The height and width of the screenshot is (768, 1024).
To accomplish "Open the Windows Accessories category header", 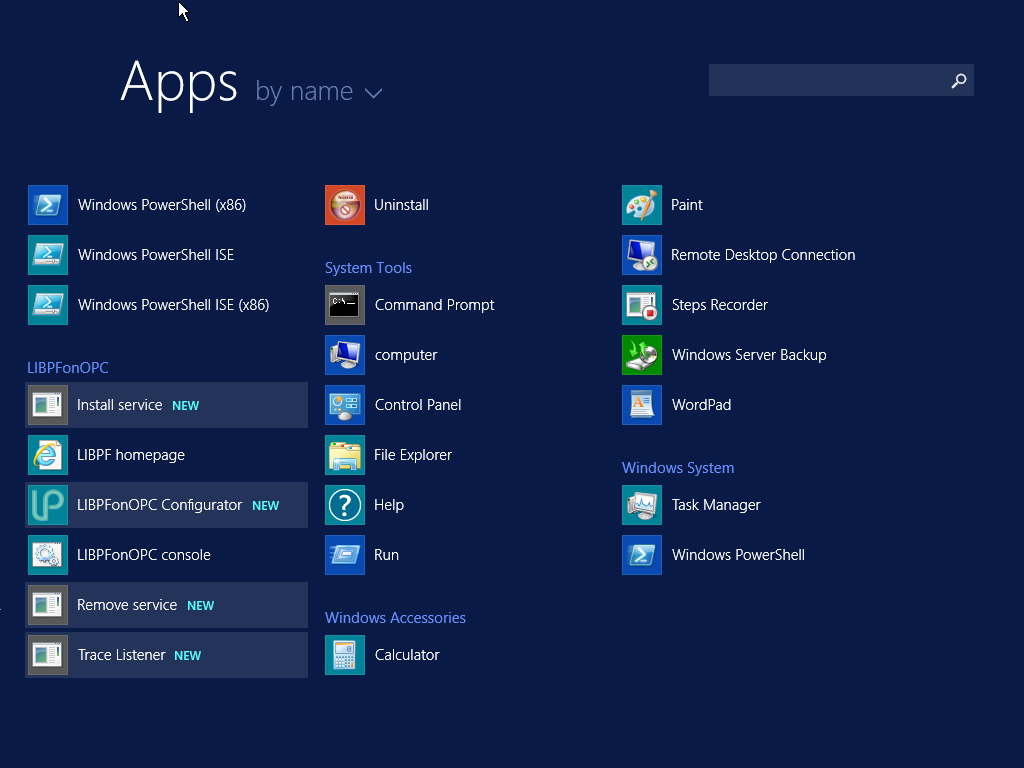I will point(395,618).
